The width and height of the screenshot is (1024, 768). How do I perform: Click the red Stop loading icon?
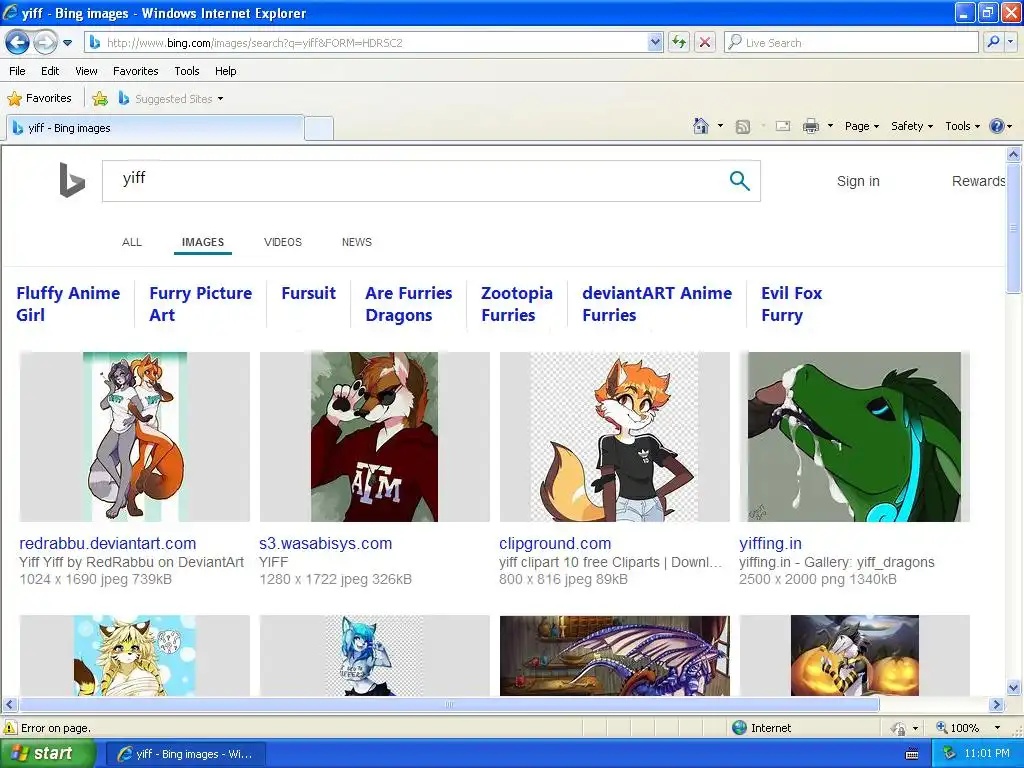[705, 43]
